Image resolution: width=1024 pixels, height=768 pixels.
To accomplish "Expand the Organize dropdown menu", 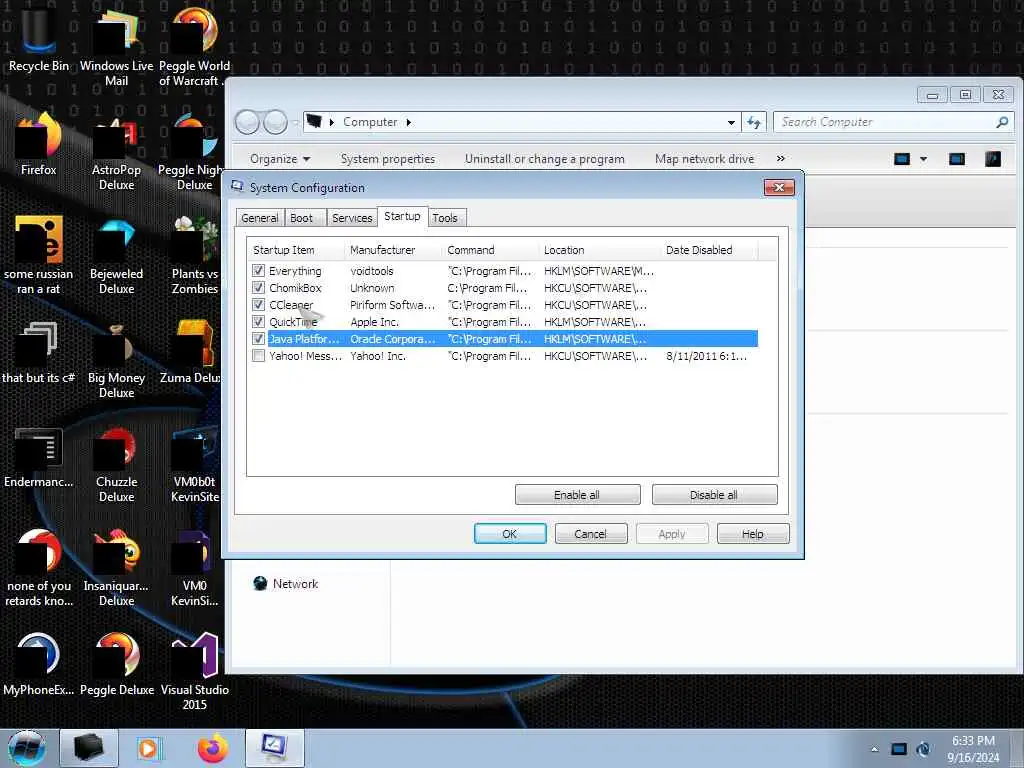I will click(280, 159).
